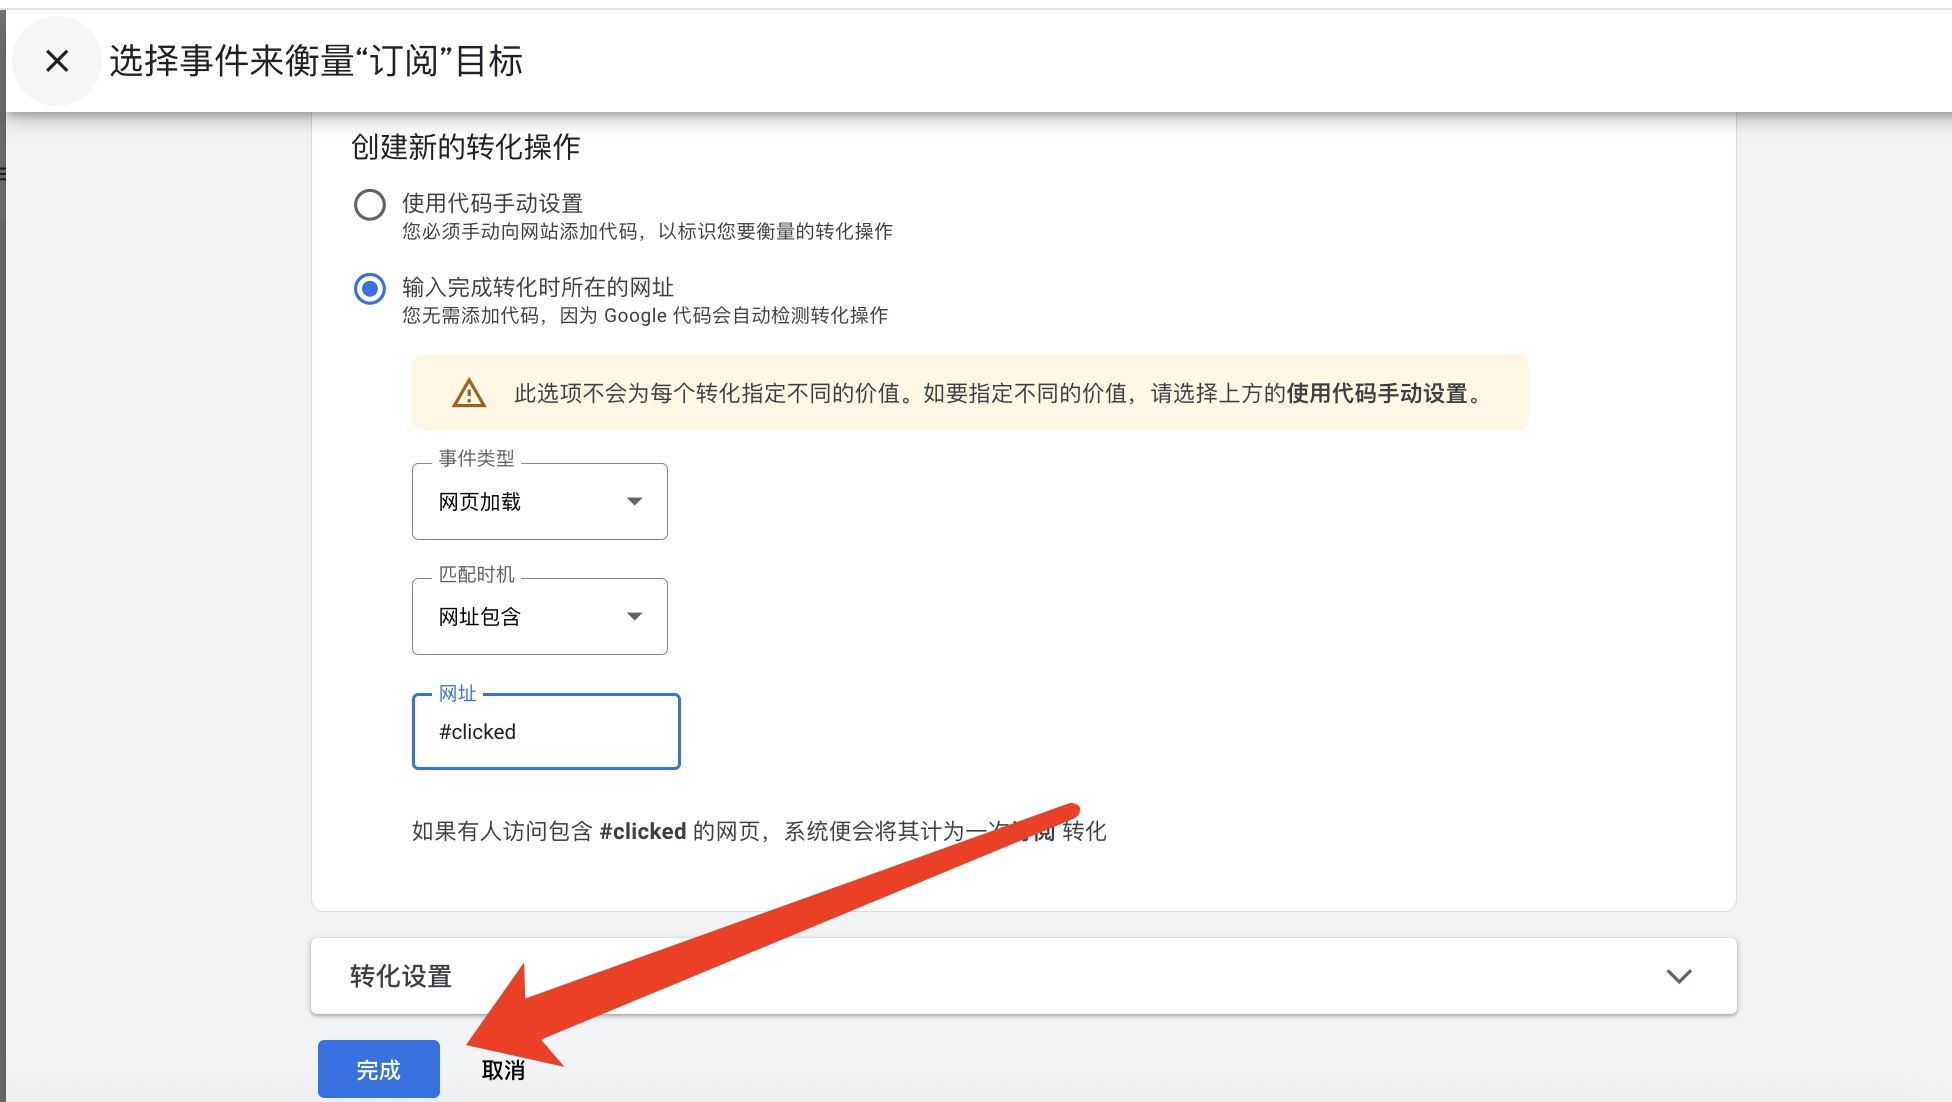This screenshot has width=1952, height=1102.
Task: Expand the 转化设置 section chevron
Action: (x=1679, y=976)
